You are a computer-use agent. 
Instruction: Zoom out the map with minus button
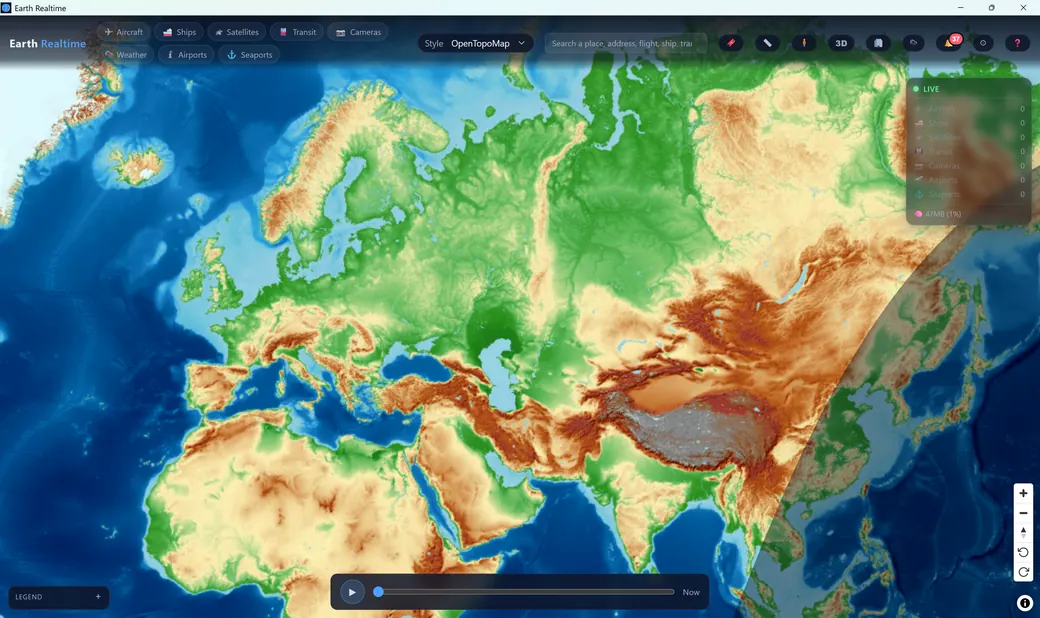coord(1023,513)
